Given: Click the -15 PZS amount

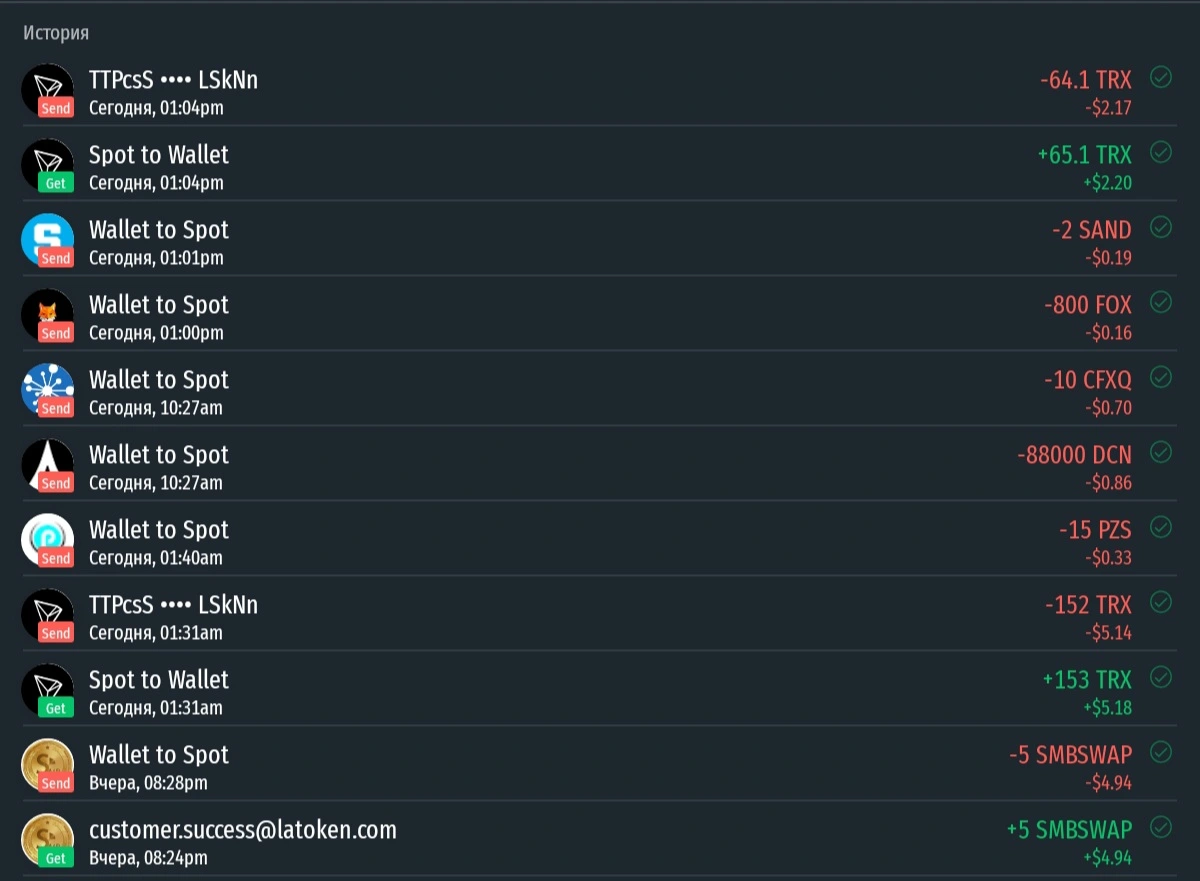Looking at the screenshot, I should [1095, 530].
